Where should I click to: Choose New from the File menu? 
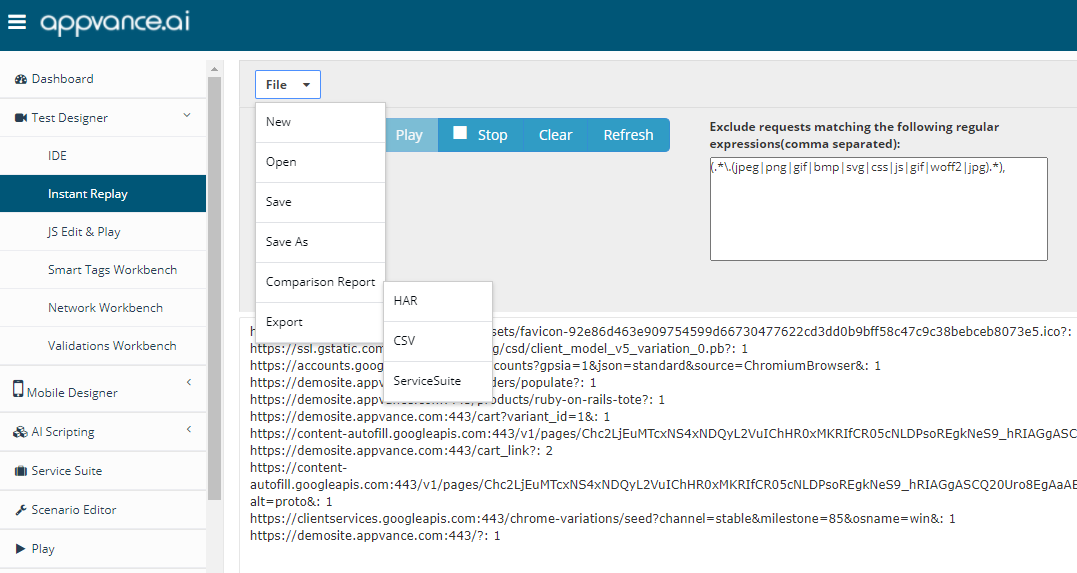click(320, 122)
